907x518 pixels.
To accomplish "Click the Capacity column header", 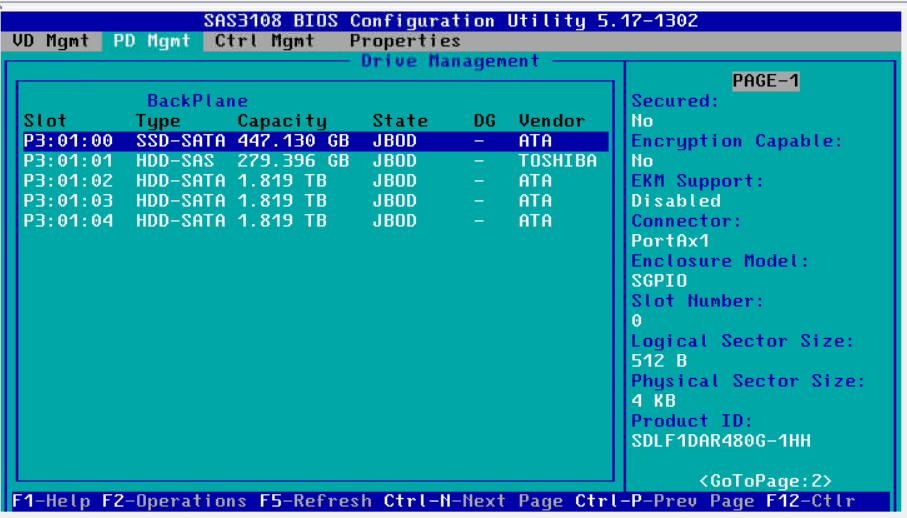I will (x=282, y=121).
